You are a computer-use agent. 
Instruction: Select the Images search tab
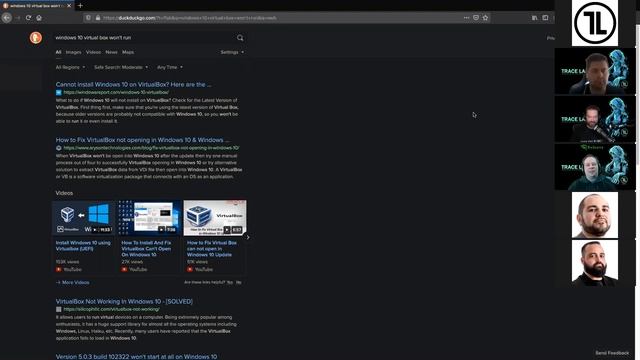pyautogui.click(x=73, y=52)
